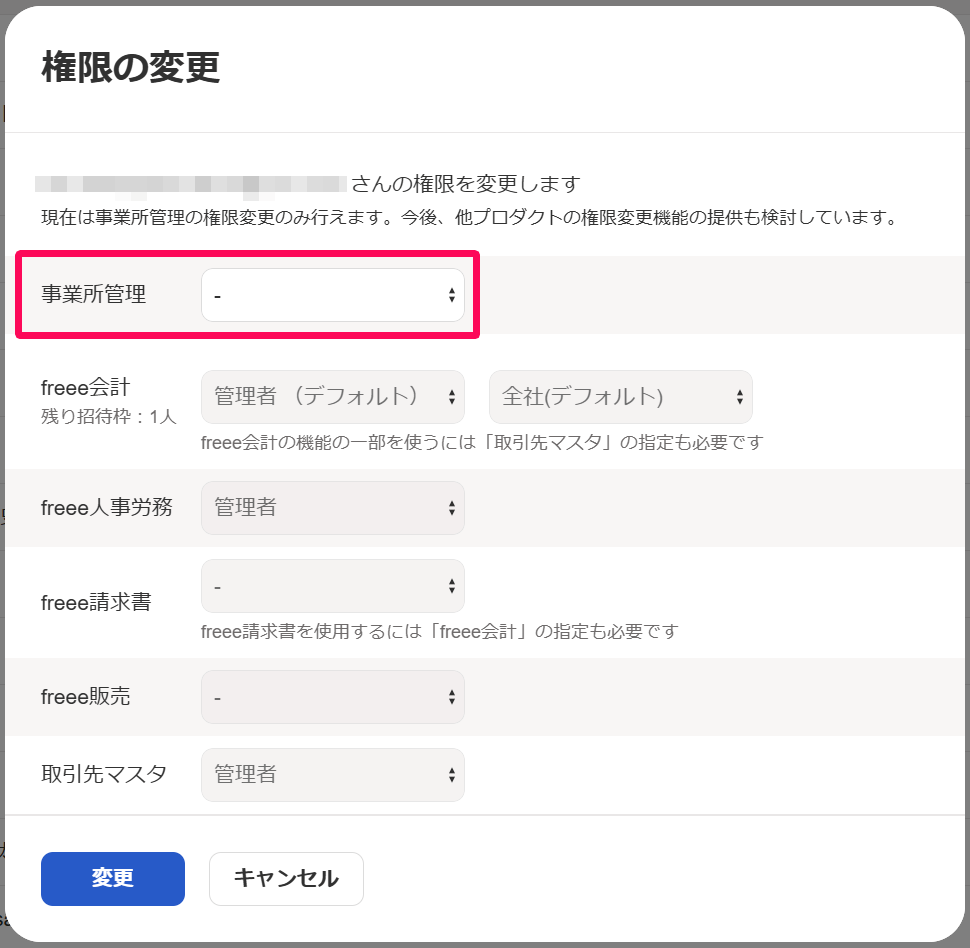Viewport: 970px width, 948px height.
Task: Open the 事業所管理 permission dropdown
Action: [x=333, y=295]
